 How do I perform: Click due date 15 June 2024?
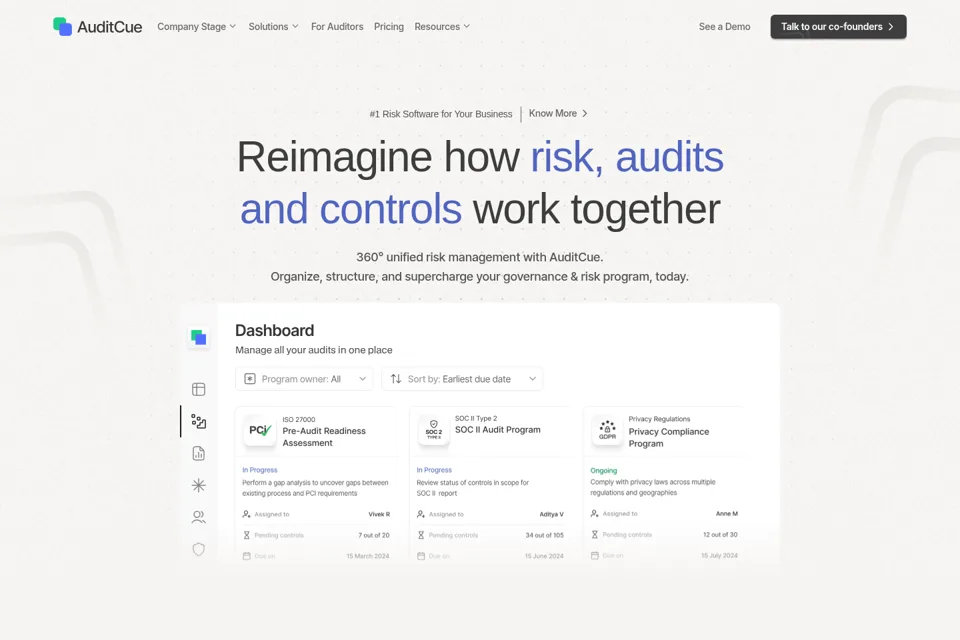click(x=544, y=555)
